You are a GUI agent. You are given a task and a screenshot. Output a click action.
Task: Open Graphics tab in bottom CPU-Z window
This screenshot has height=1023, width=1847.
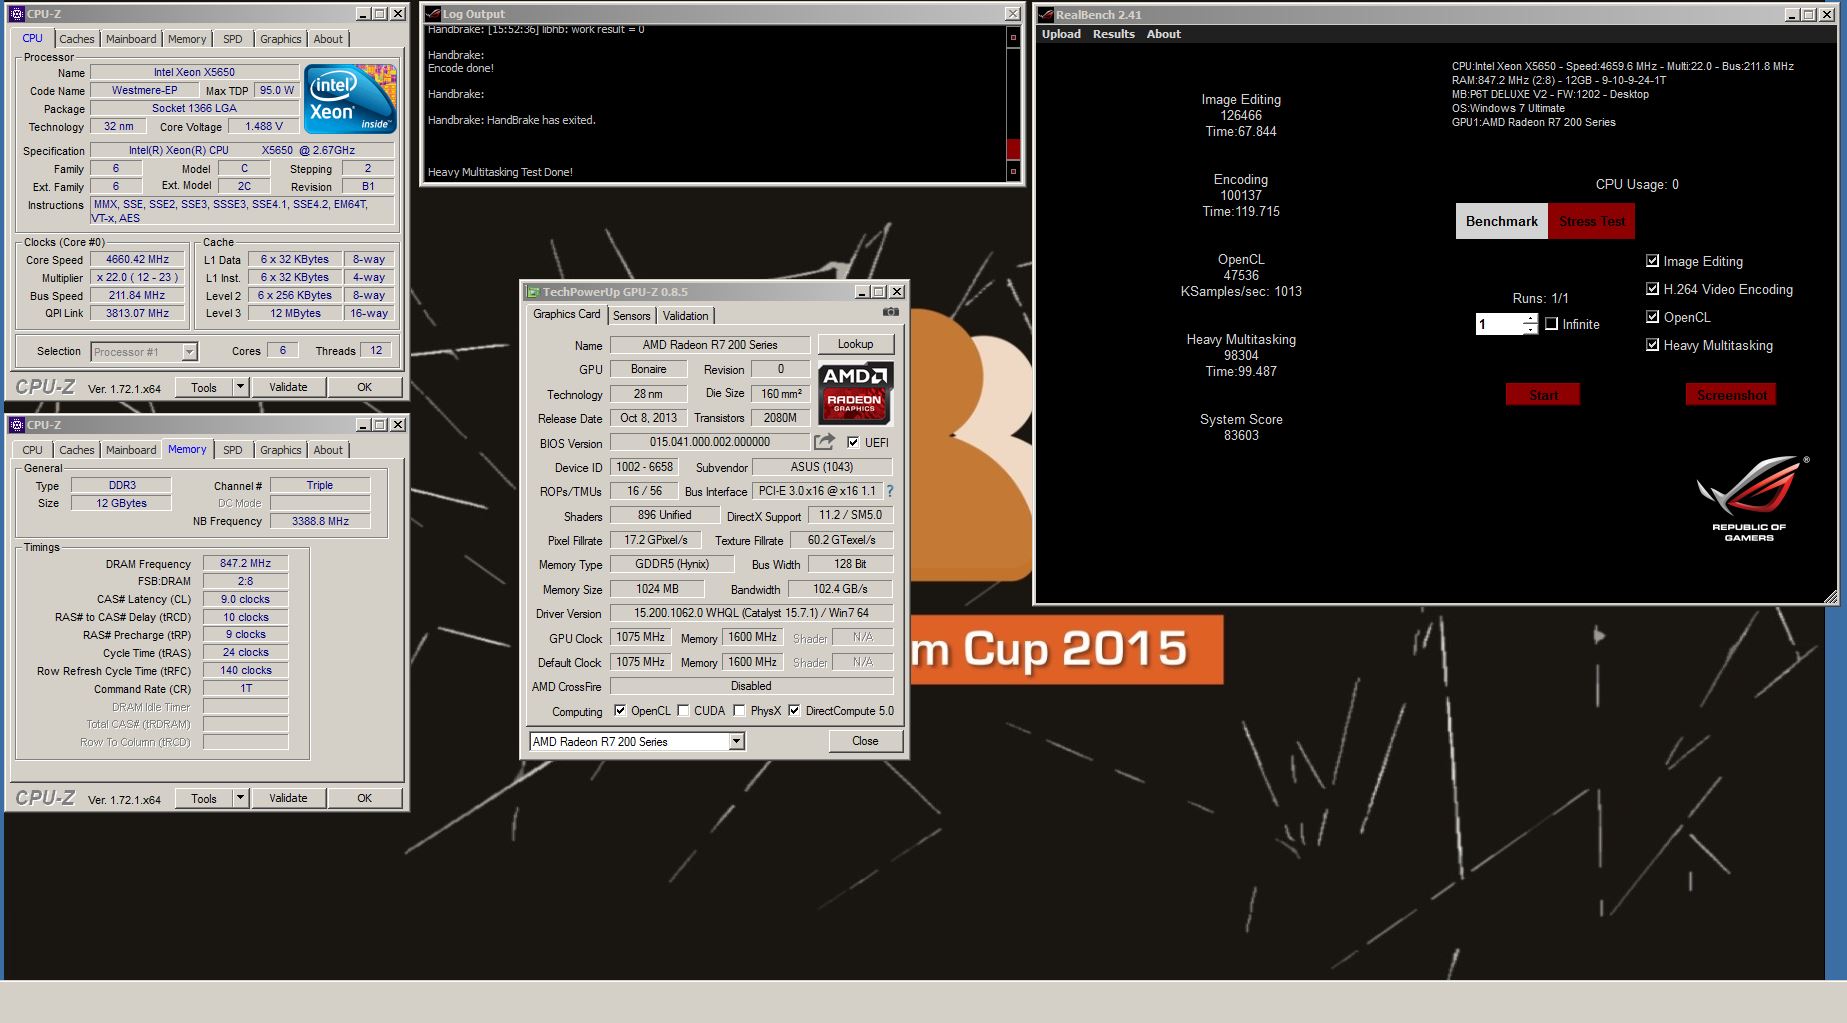tap(280, 450)
